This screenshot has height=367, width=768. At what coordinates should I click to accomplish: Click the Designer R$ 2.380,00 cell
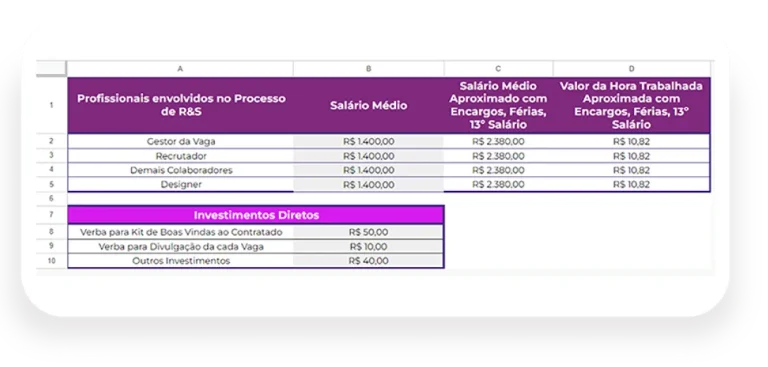click(x=498, y=185)
